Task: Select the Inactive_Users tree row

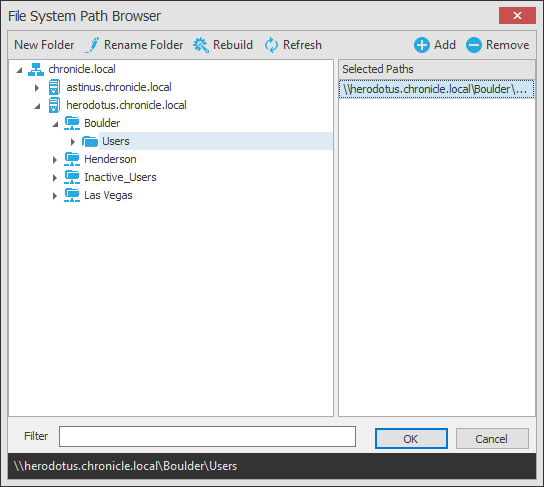Action: point(120,177)
